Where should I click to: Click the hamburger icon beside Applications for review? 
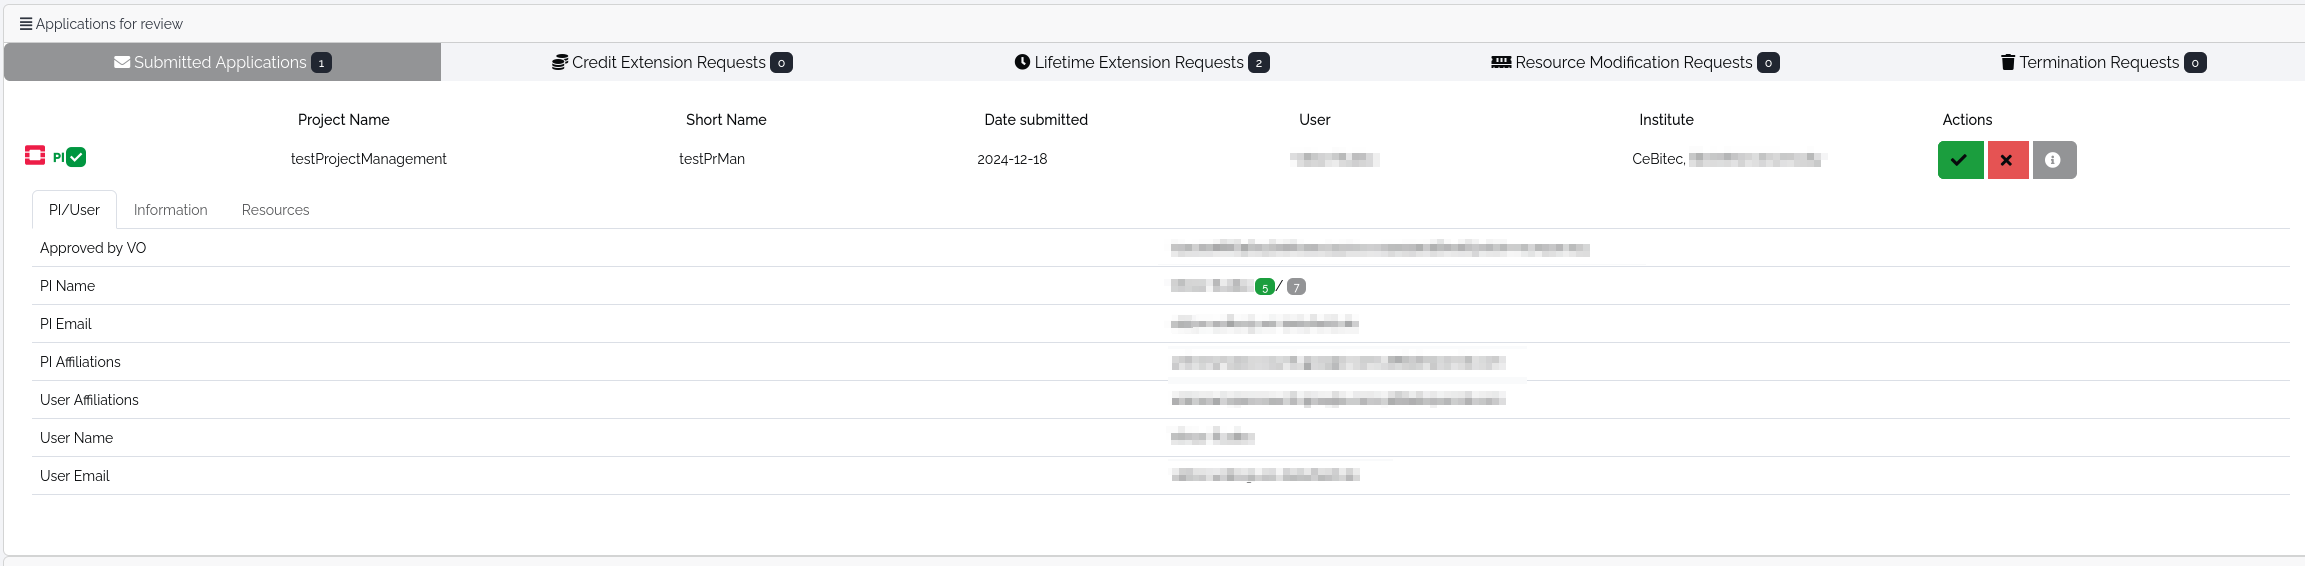[x=26, y=24]
